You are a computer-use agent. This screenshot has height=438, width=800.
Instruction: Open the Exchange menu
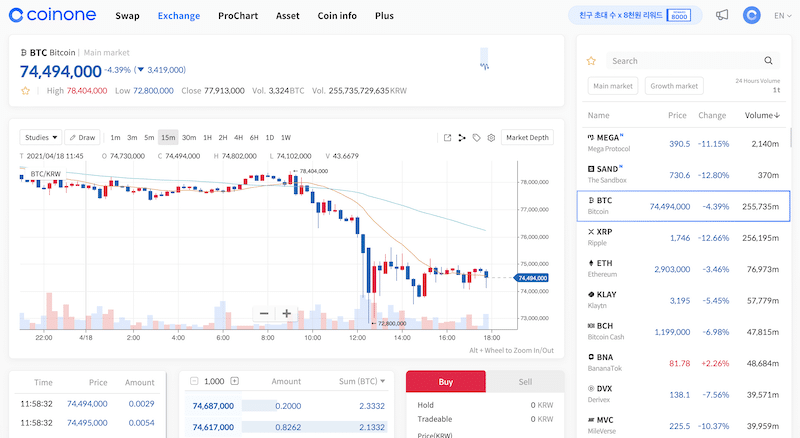(179, 16)
